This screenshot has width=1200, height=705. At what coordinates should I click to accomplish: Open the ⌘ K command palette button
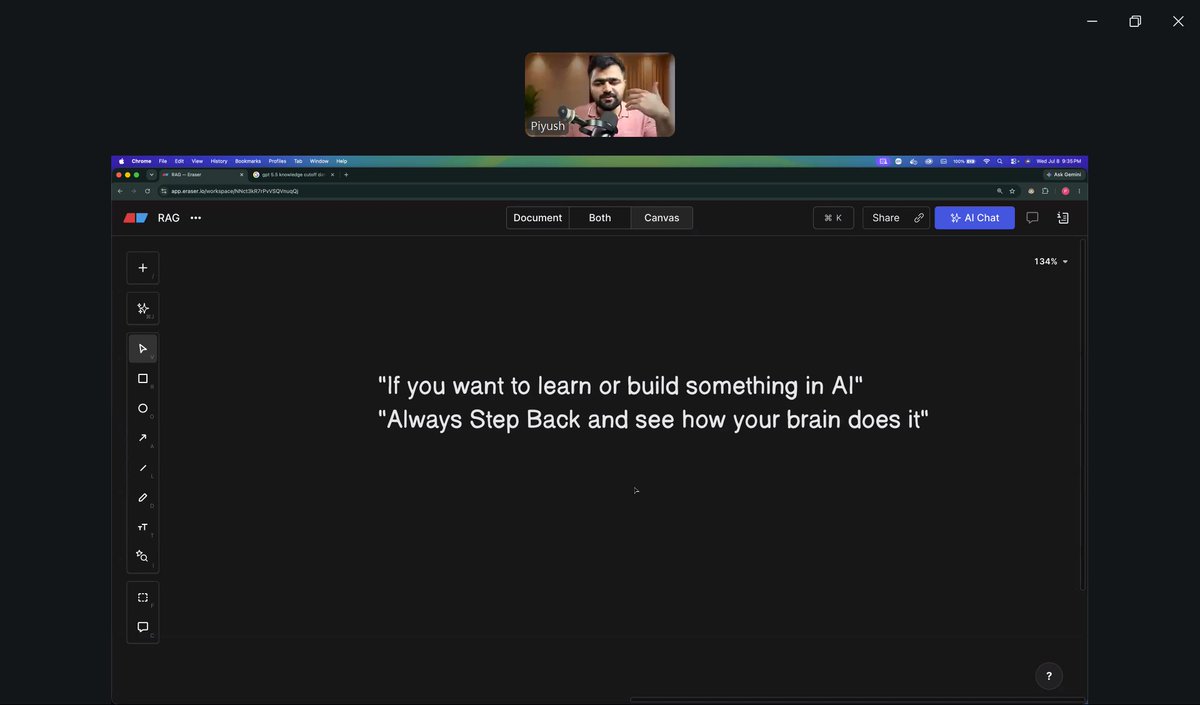833,218
